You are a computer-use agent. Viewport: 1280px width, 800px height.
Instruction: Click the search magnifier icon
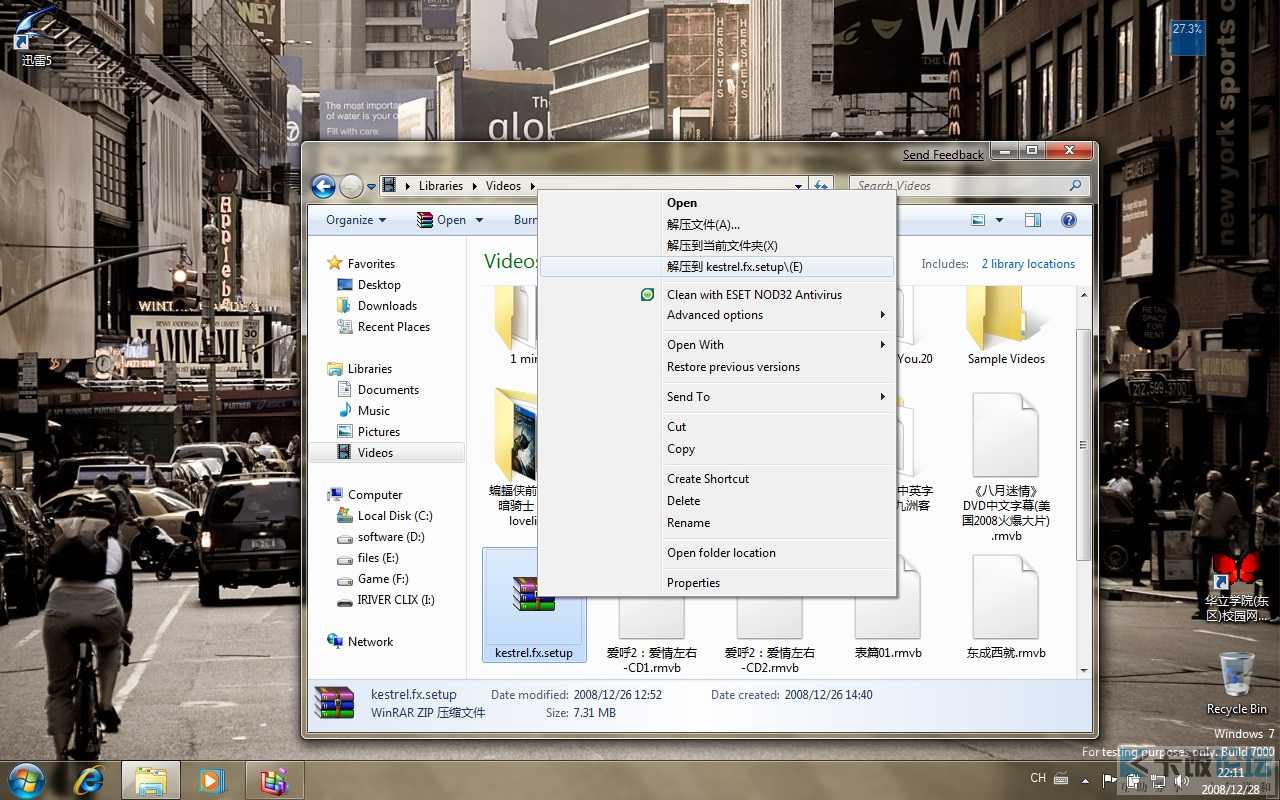point(1076,186)
